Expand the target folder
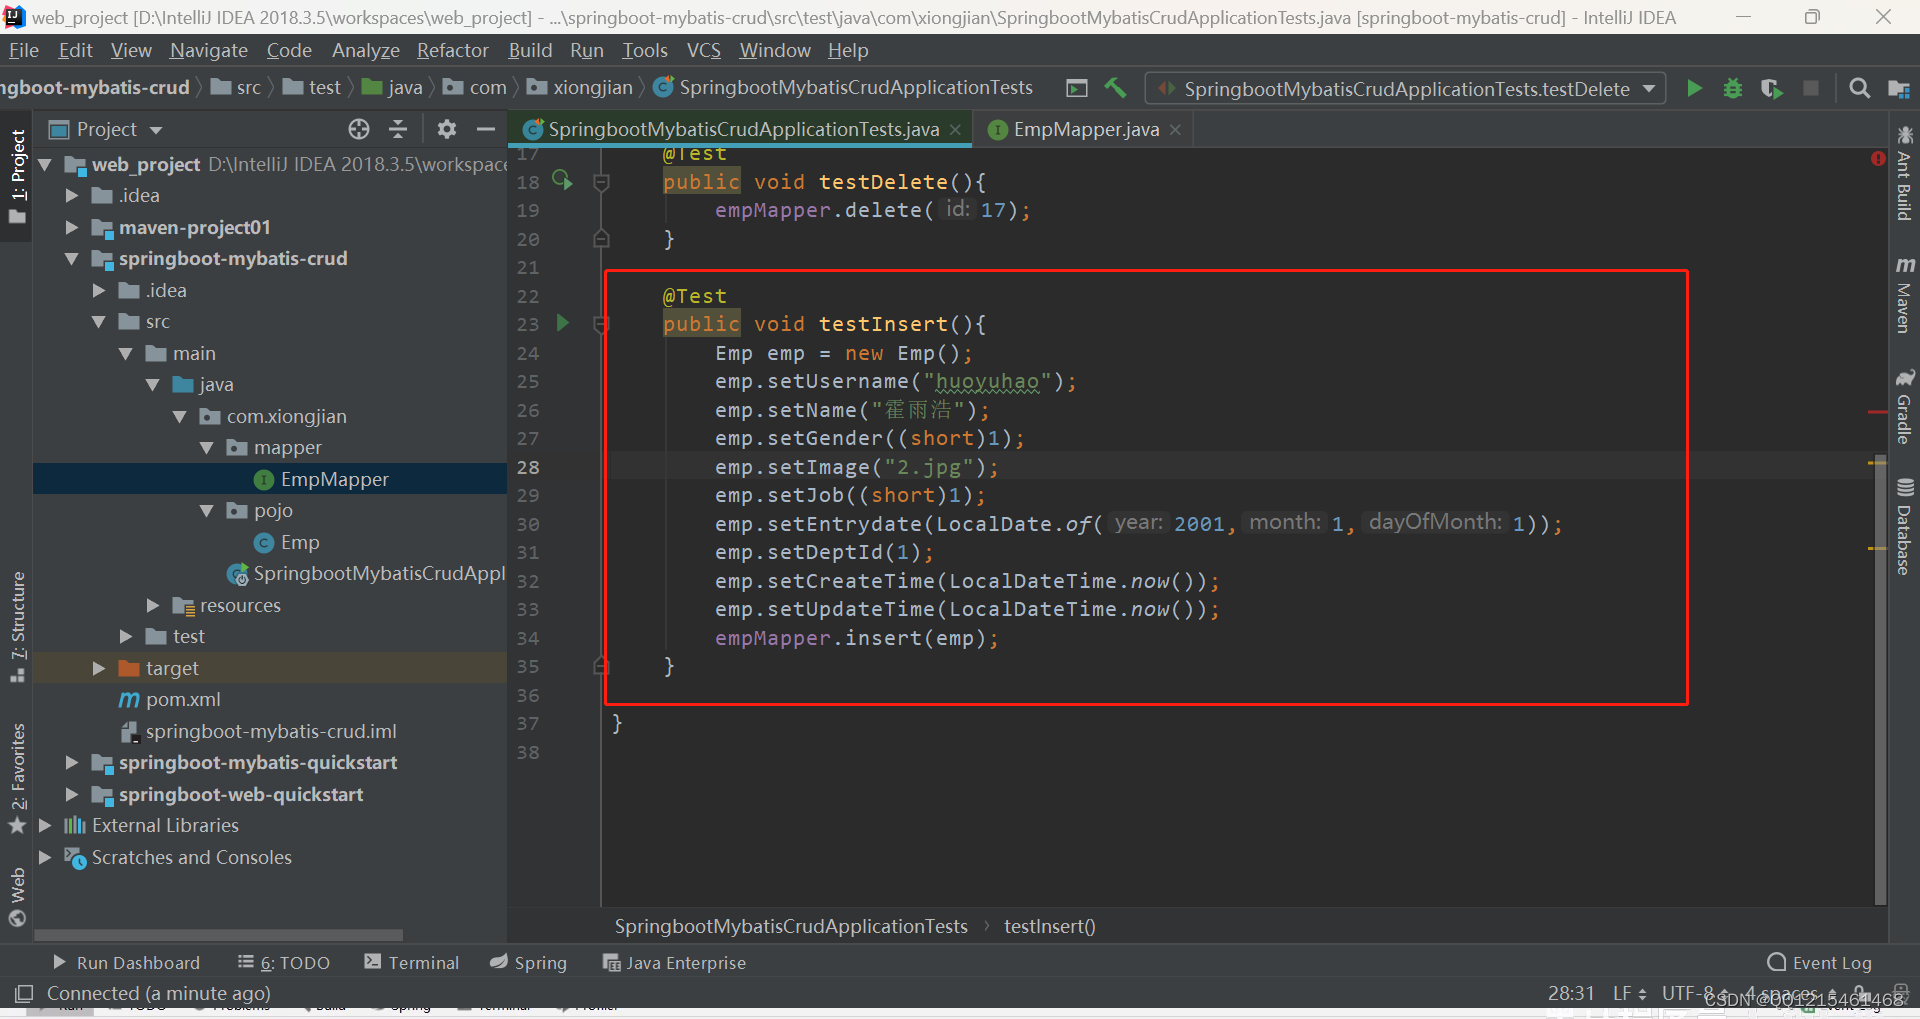Screen dimensions: 1920x1019 tap(98, 668)
